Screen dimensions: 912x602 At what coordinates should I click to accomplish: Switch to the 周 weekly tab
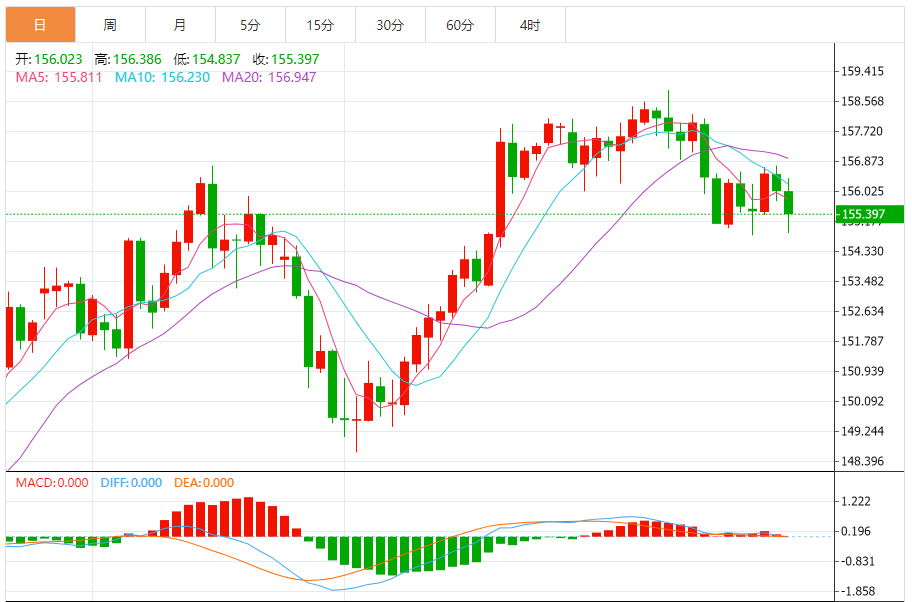[x=111, y=25]
